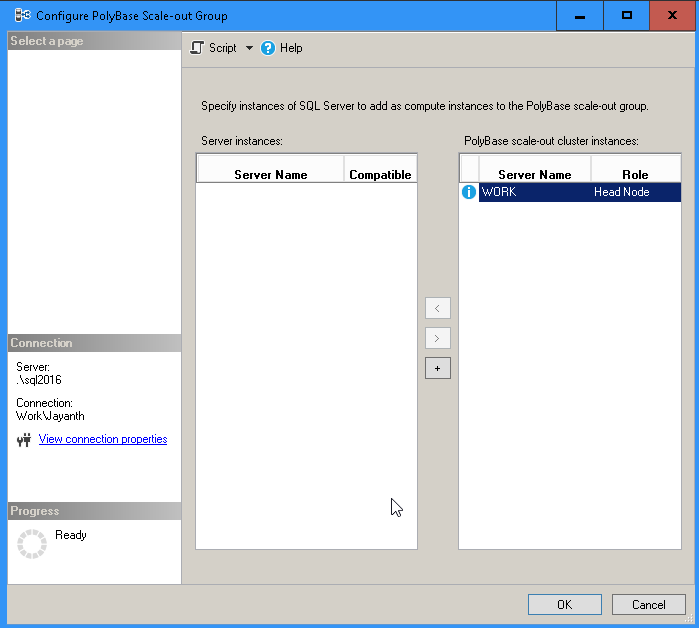Click the plus add-instance button
Viewport: 699px width, 628px height.
(437, 368)
